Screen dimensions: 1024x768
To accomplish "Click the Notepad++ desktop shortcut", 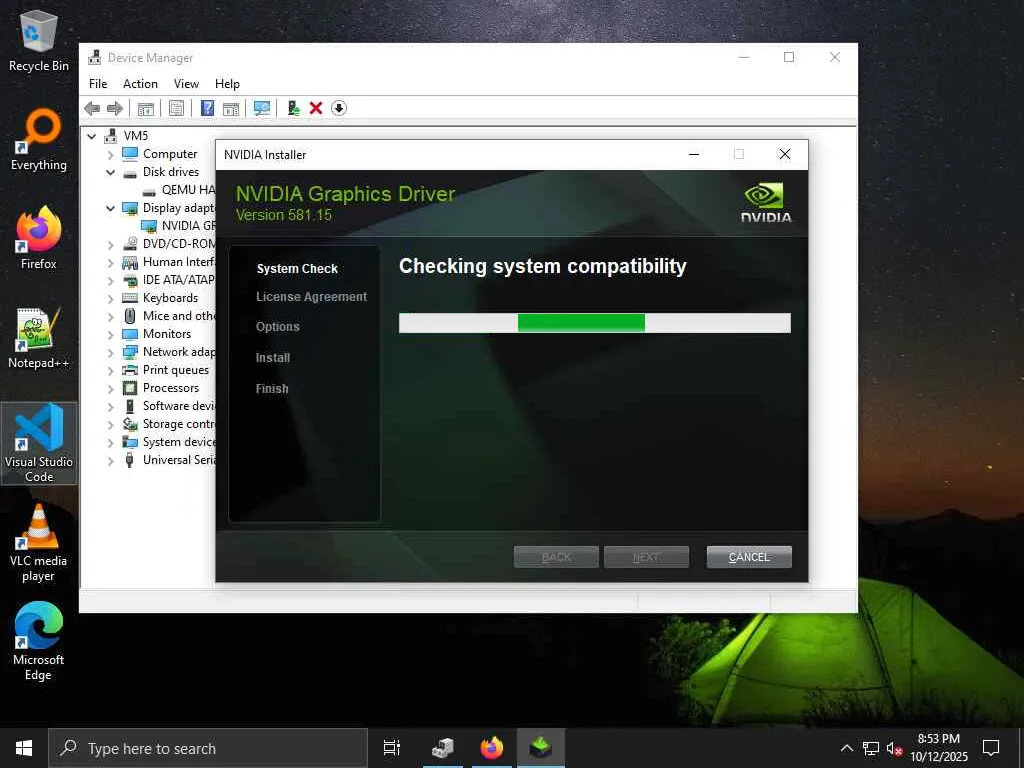I will pos(39,338).
